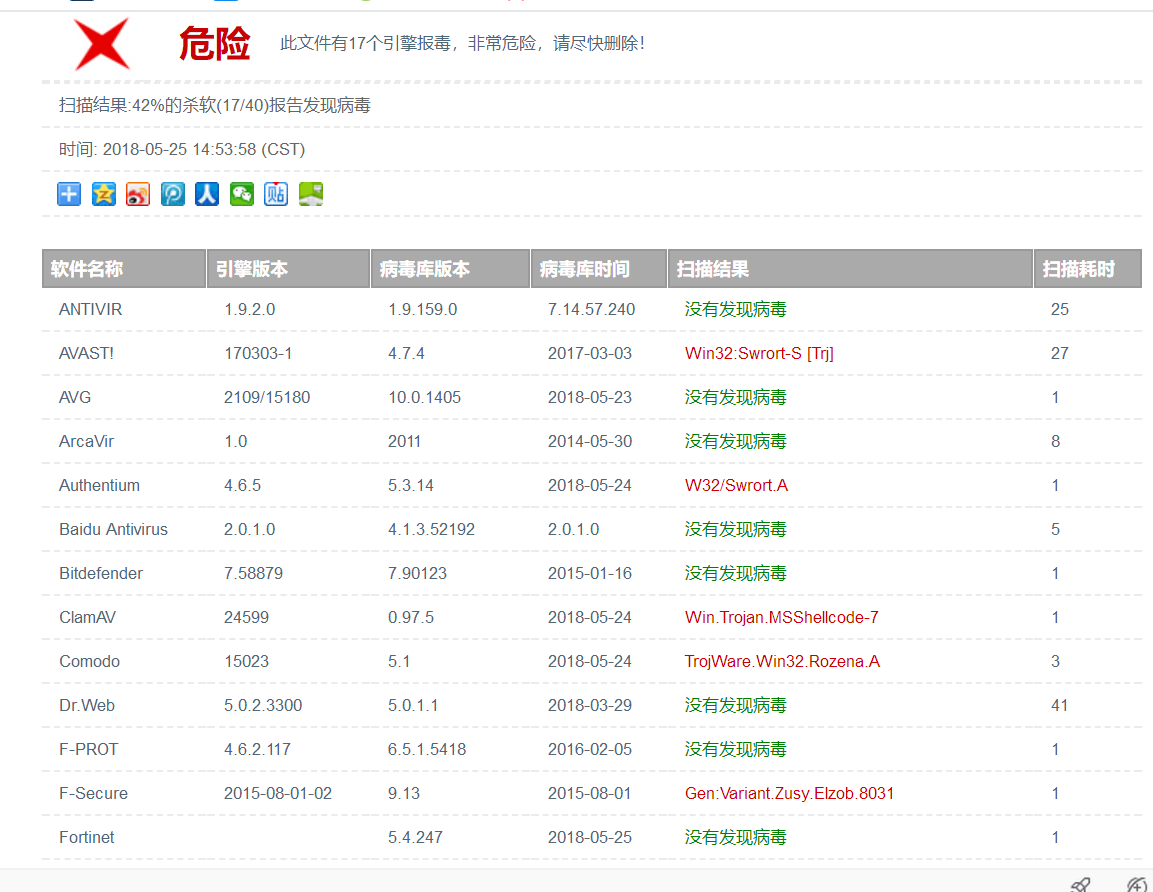Share to Baidu Tieba icon
This screenshot has width=1153, height=892.
[276, 194]
